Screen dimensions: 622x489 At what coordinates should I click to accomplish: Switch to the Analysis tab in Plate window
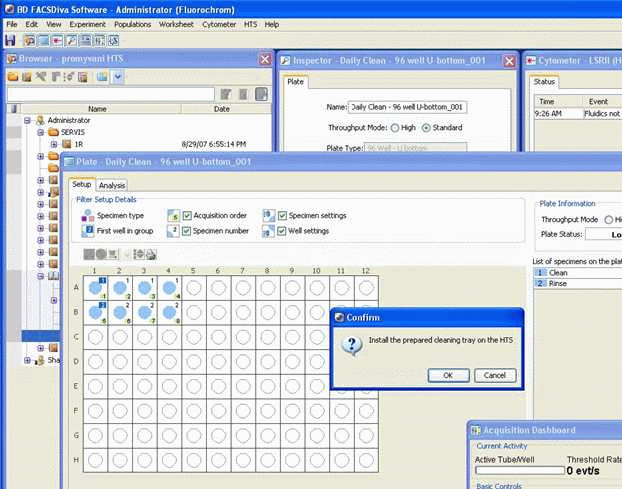[x=112, y=185]
